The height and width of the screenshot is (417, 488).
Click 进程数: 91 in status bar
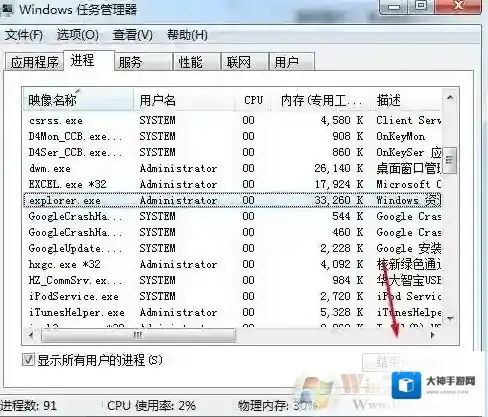tap(29, 406)
